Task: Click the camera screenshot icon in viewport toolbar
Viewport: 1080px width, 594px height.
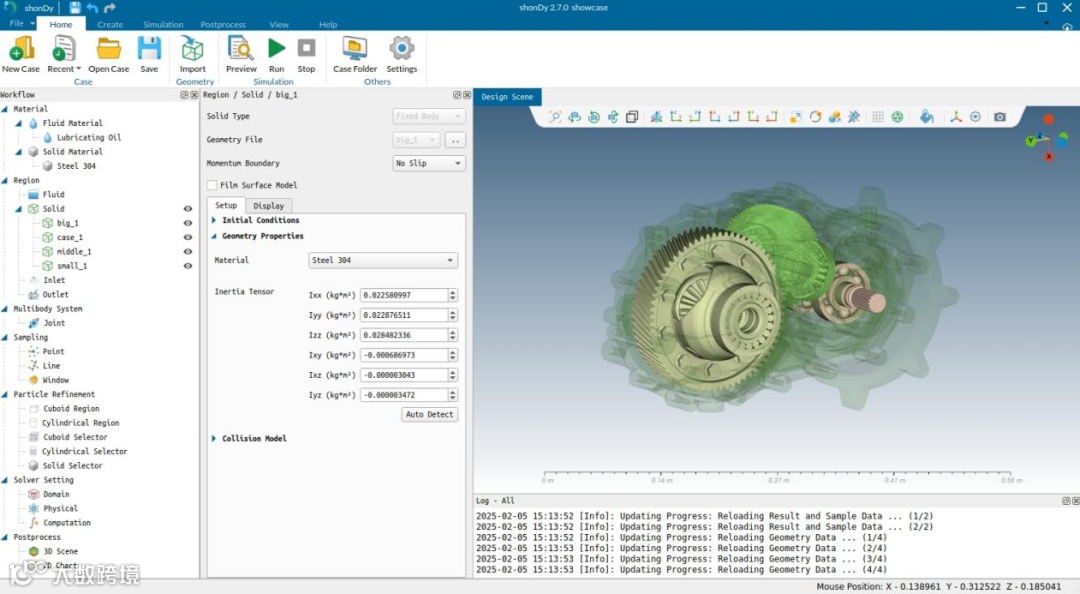Action: (x=999, y=117)
